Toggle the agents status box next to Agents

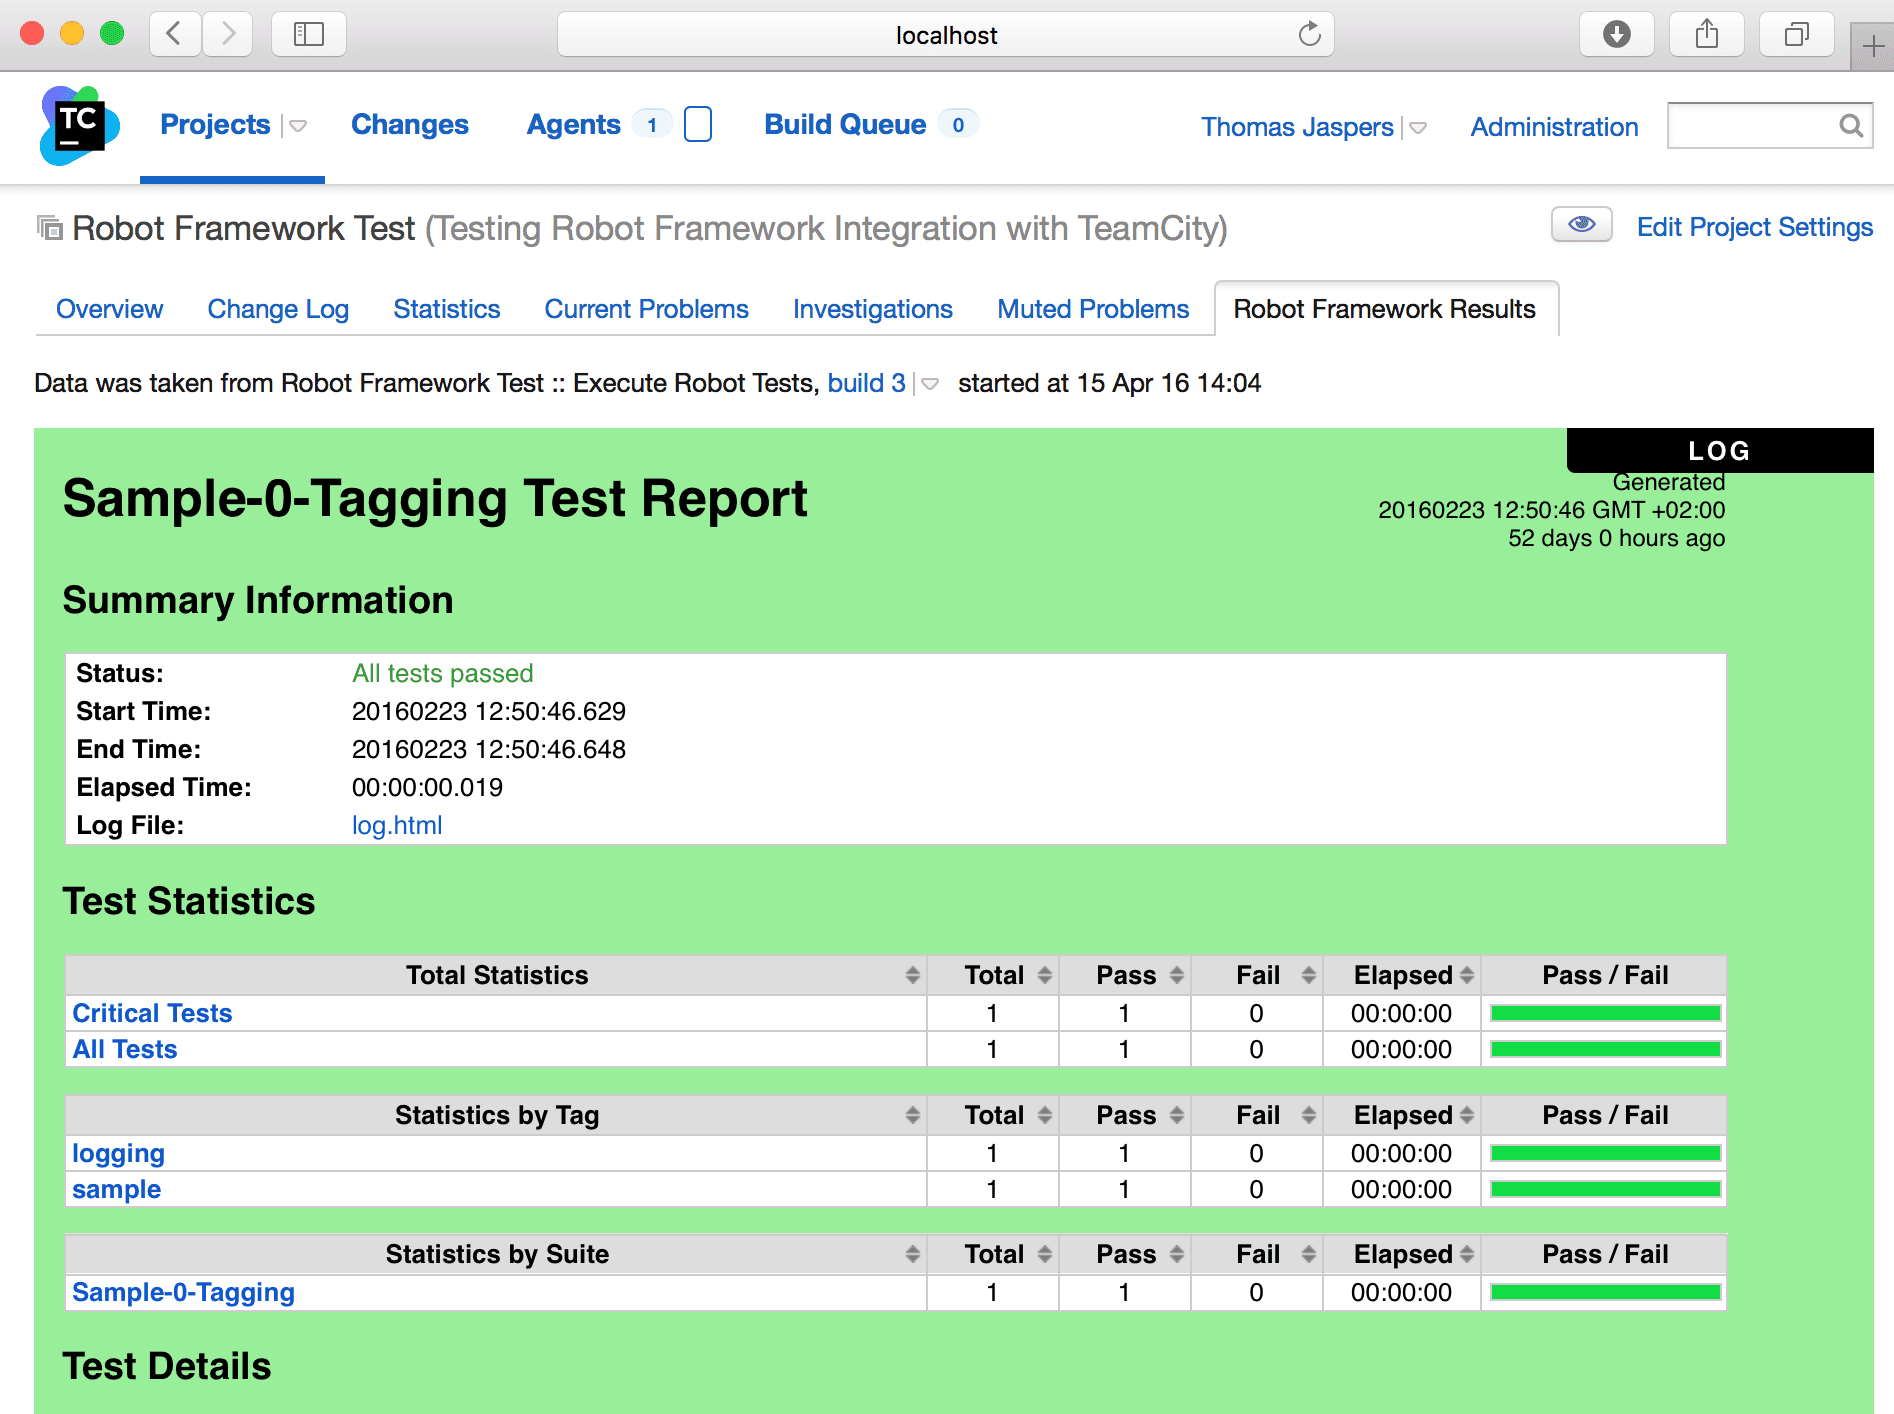697,125
